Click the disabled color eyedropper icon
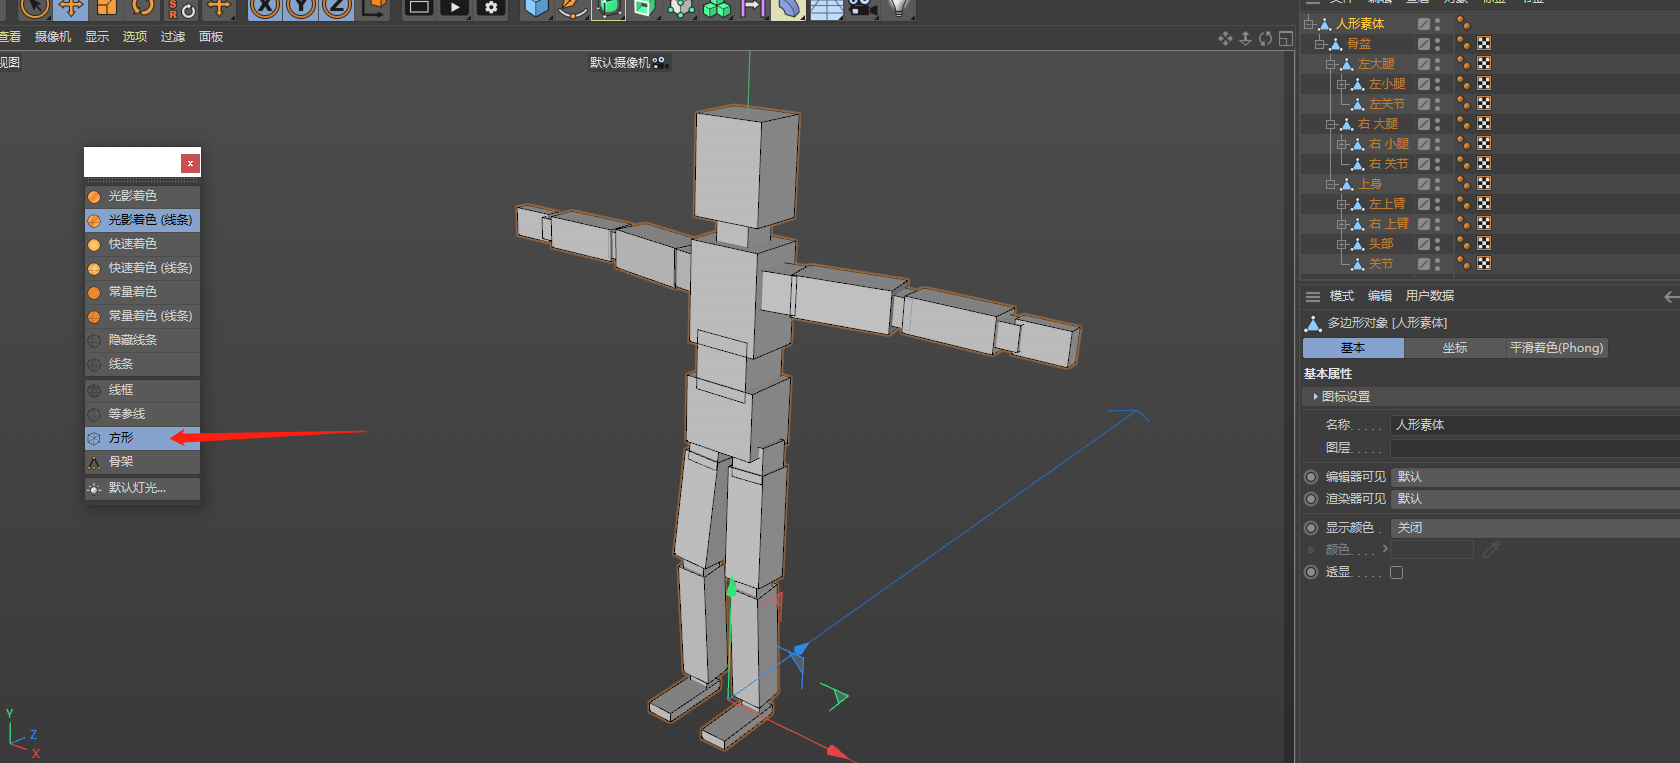Image resolution: width=1680 pixels, height=763 pixels. [x=1491, y=549]
